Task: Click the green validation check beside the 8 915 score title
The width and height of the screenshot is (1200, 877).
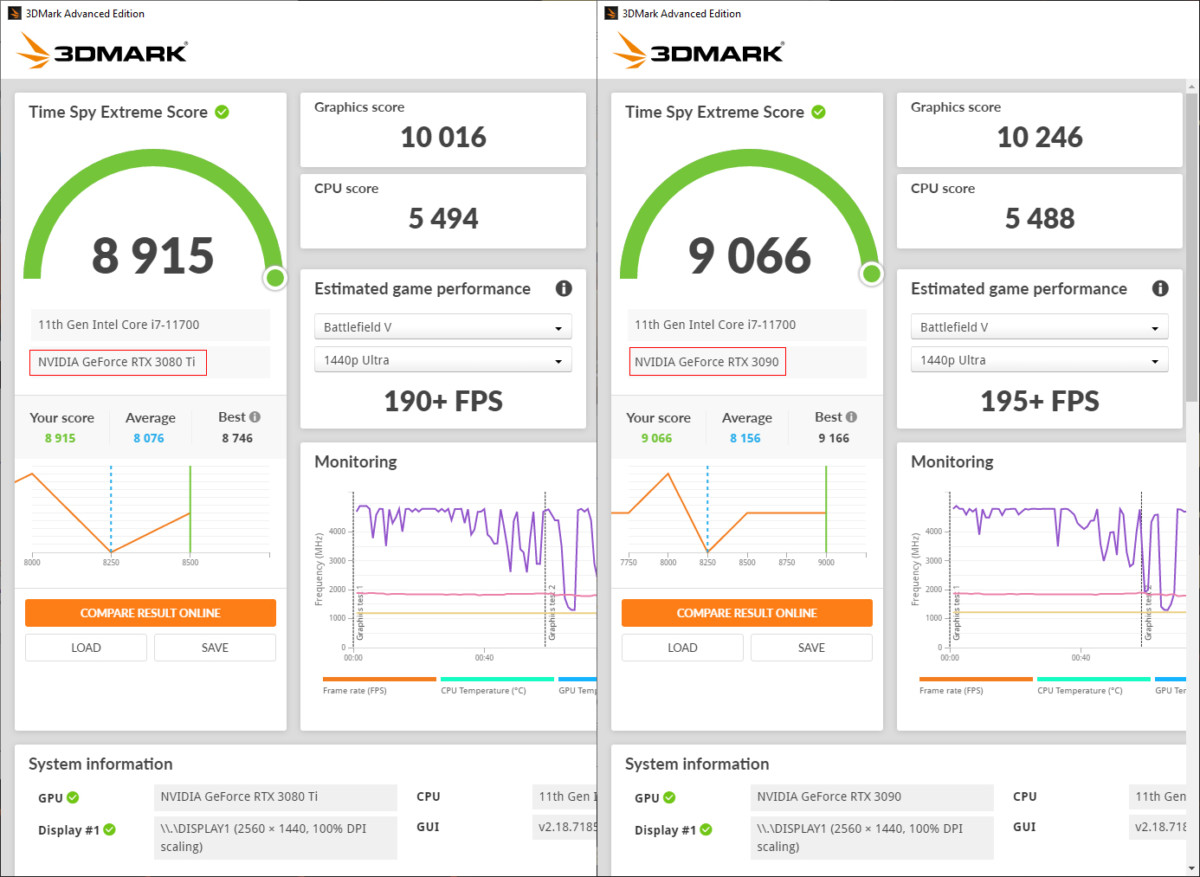Action: point(222,112)
